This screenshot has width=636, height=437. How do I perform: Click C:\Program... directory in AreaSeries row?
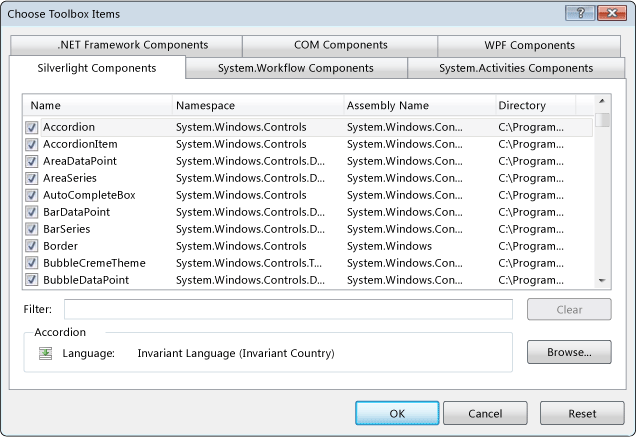(x=531, y=178)
